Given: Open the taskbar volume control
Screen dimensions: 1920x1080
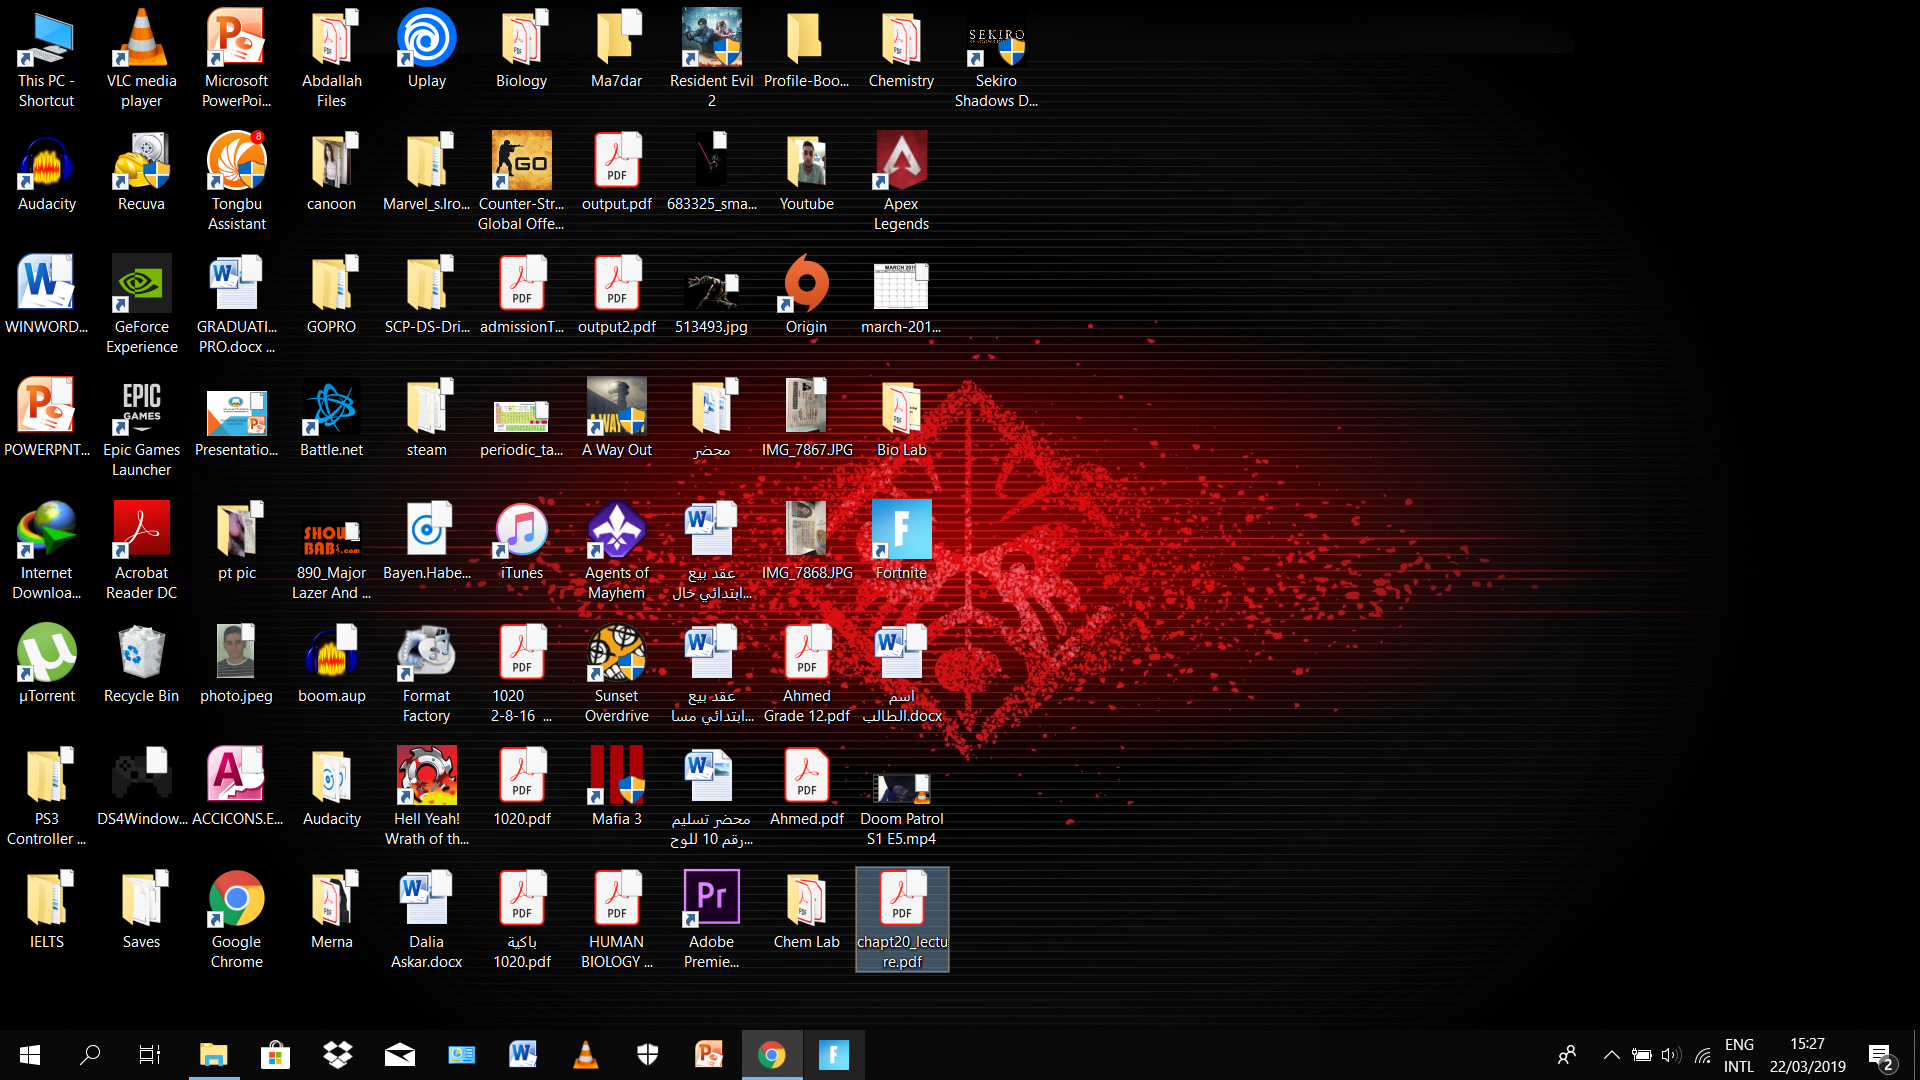Looking at the screenshot, I should click(1670, 1055).
